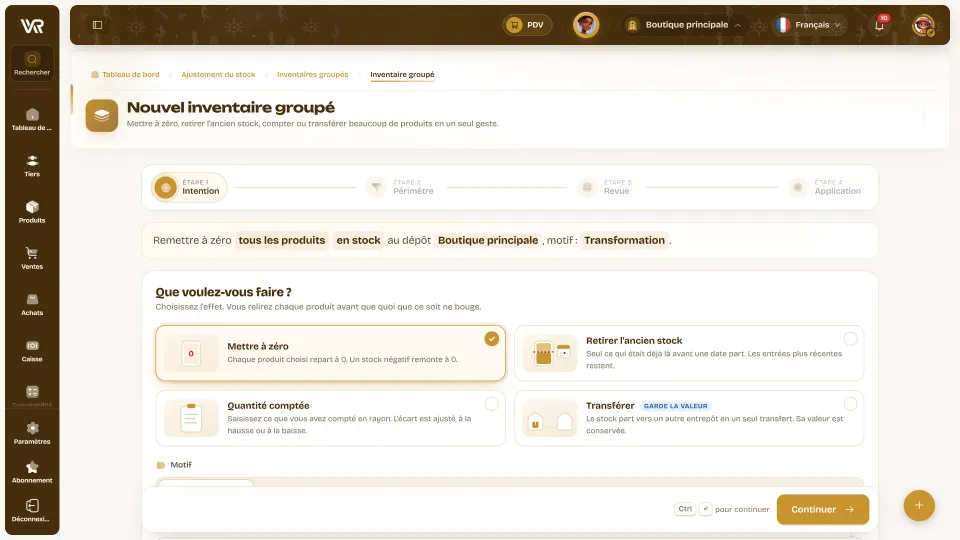Open Abonnement in the sidebar
Screen dimensions: 960x540
click(32, 472)
